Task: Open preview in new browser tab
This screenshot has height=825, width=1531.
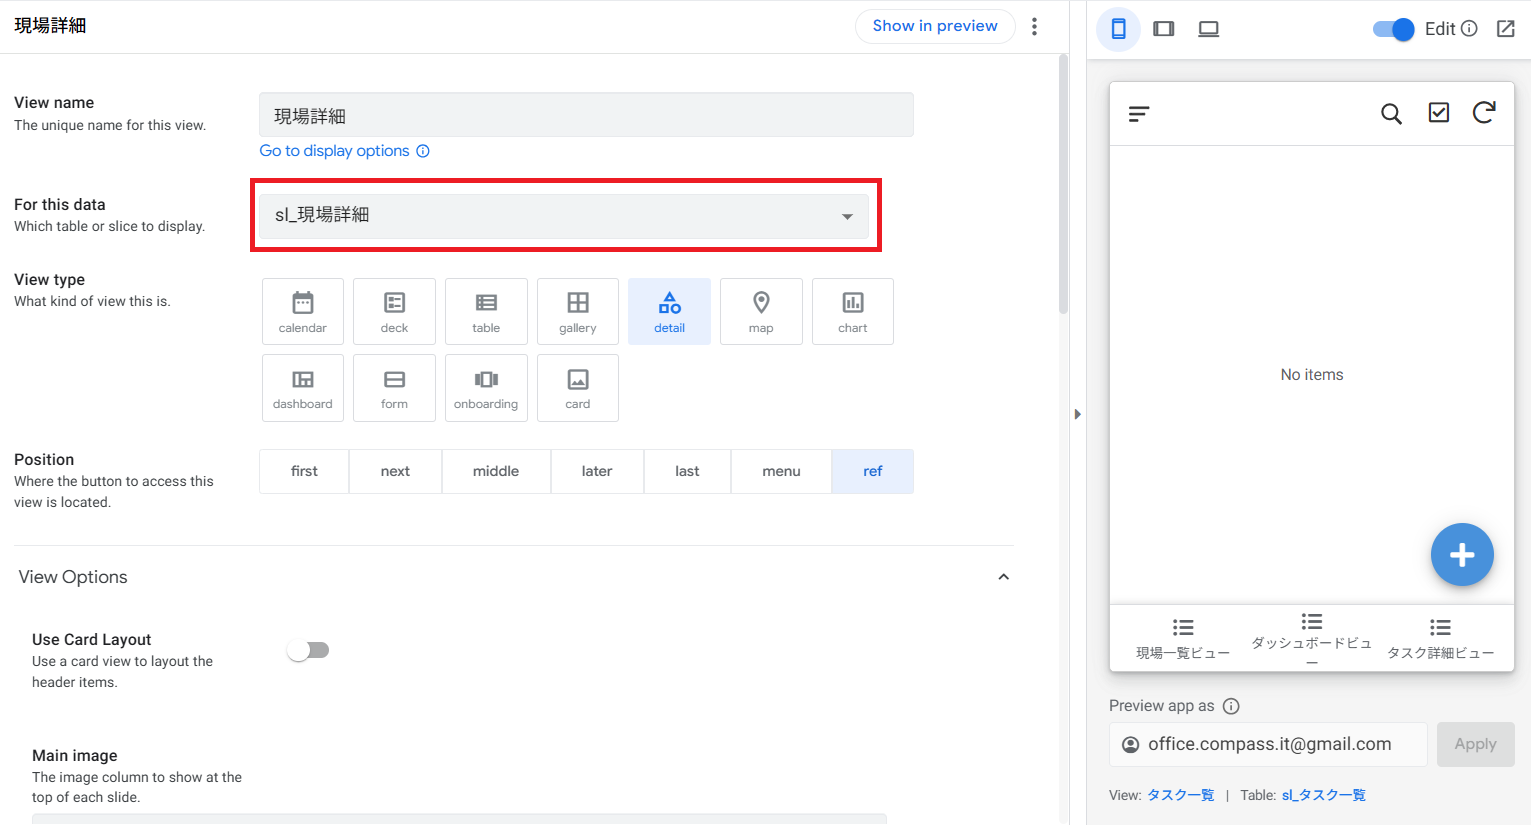Action: (x=1505, y=29)
